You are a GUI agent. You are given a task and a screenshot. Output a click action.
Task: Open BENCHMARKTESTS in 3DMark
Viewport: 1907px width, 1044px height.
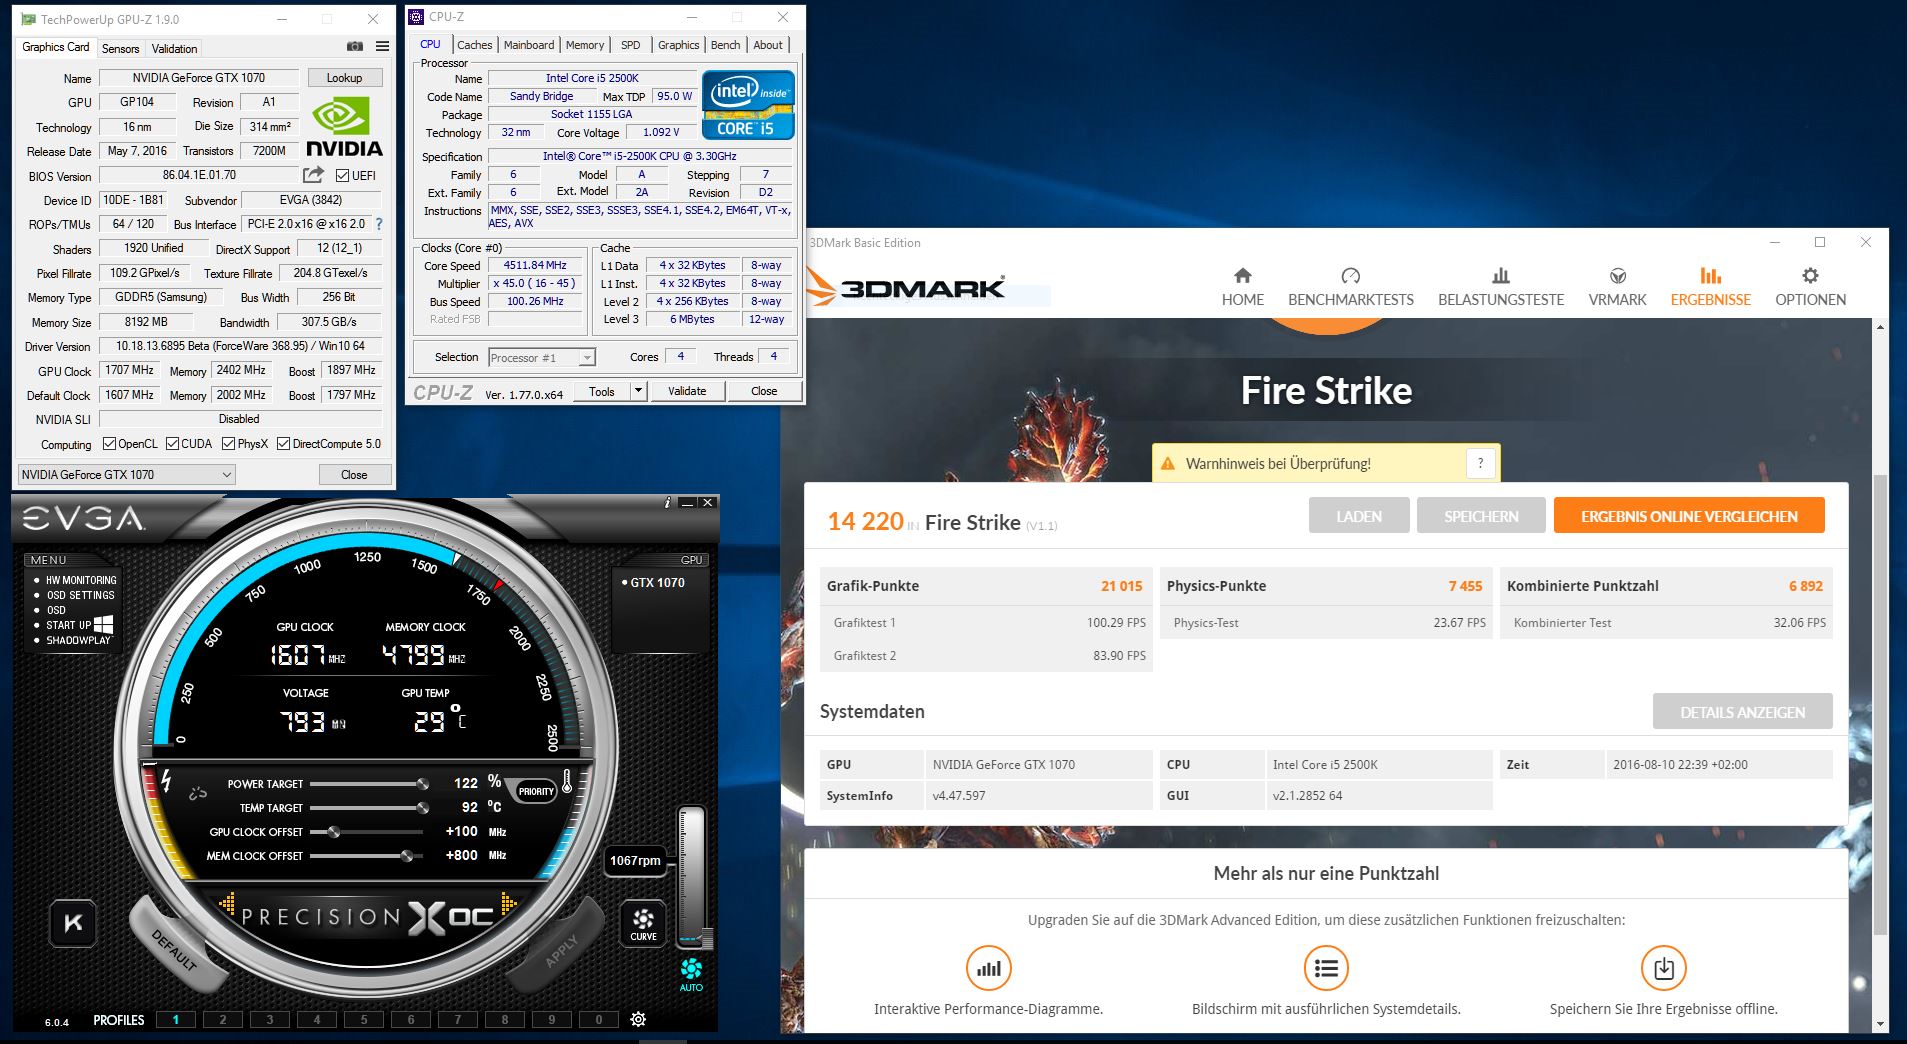point(1350,287)
